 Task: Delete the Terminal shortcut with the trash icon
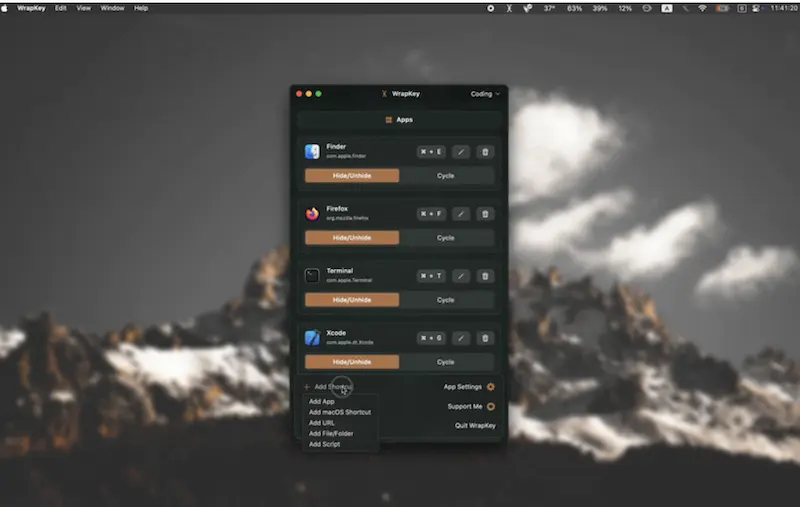click(485, 276)
